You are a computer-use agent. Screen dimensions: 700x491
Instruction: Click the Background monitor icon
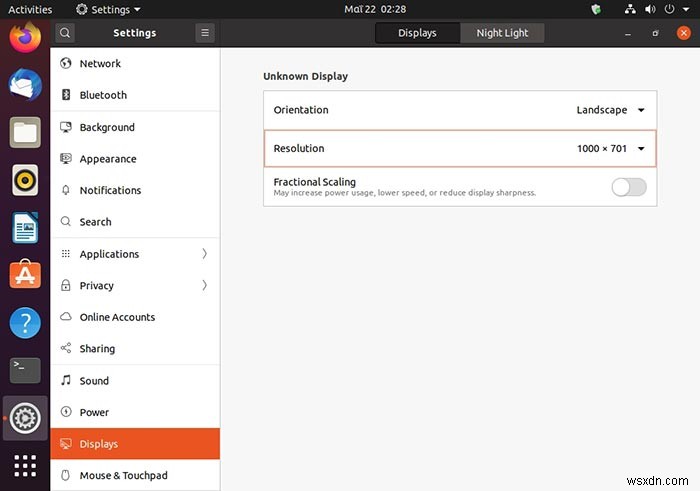coord(66,127)
